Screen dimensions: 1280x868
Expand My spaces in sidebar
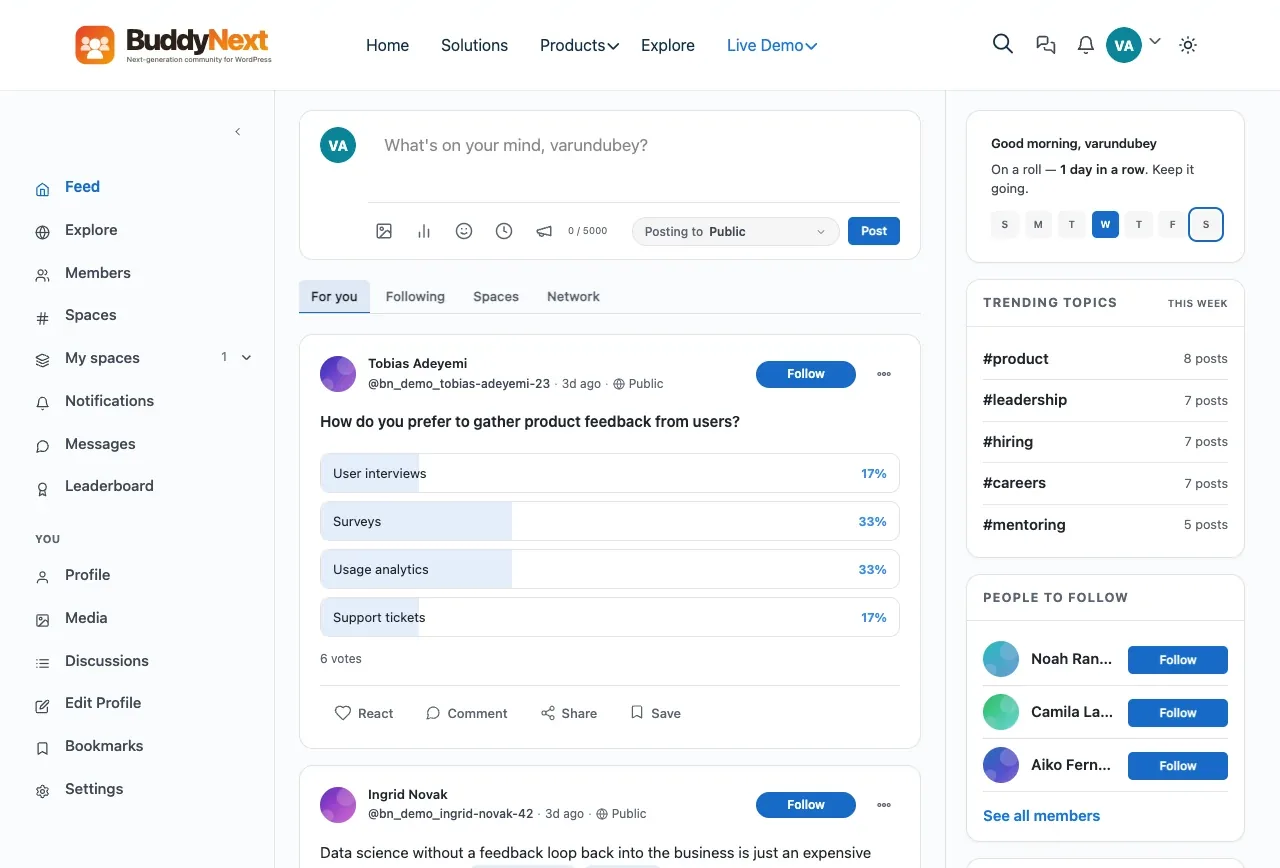tap(247, 357)
